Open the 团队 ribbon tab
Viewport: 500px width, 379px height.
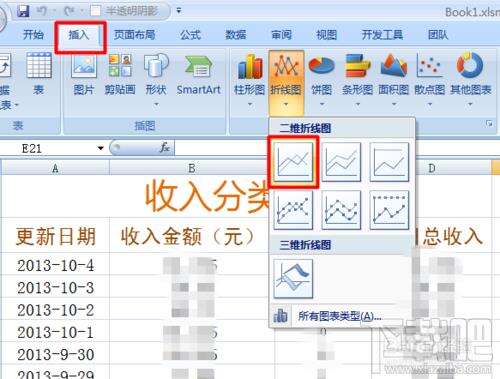[x=438, y=35]
